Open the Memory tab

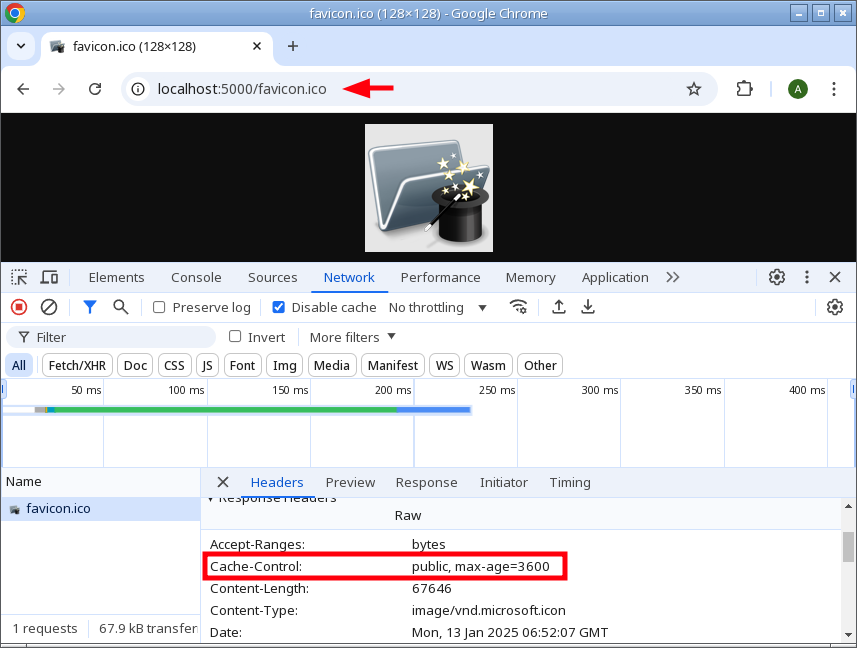tap(531, 278)
